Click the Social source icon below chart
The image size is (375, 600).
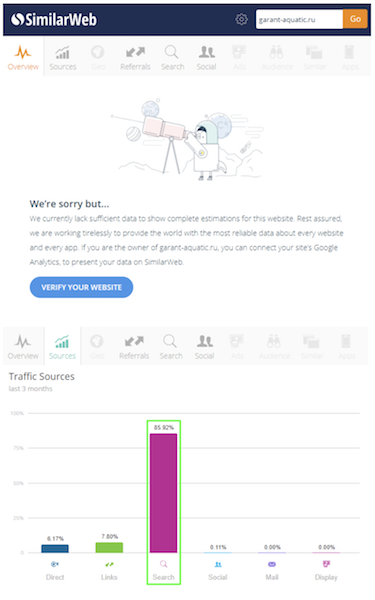(218, 564)
